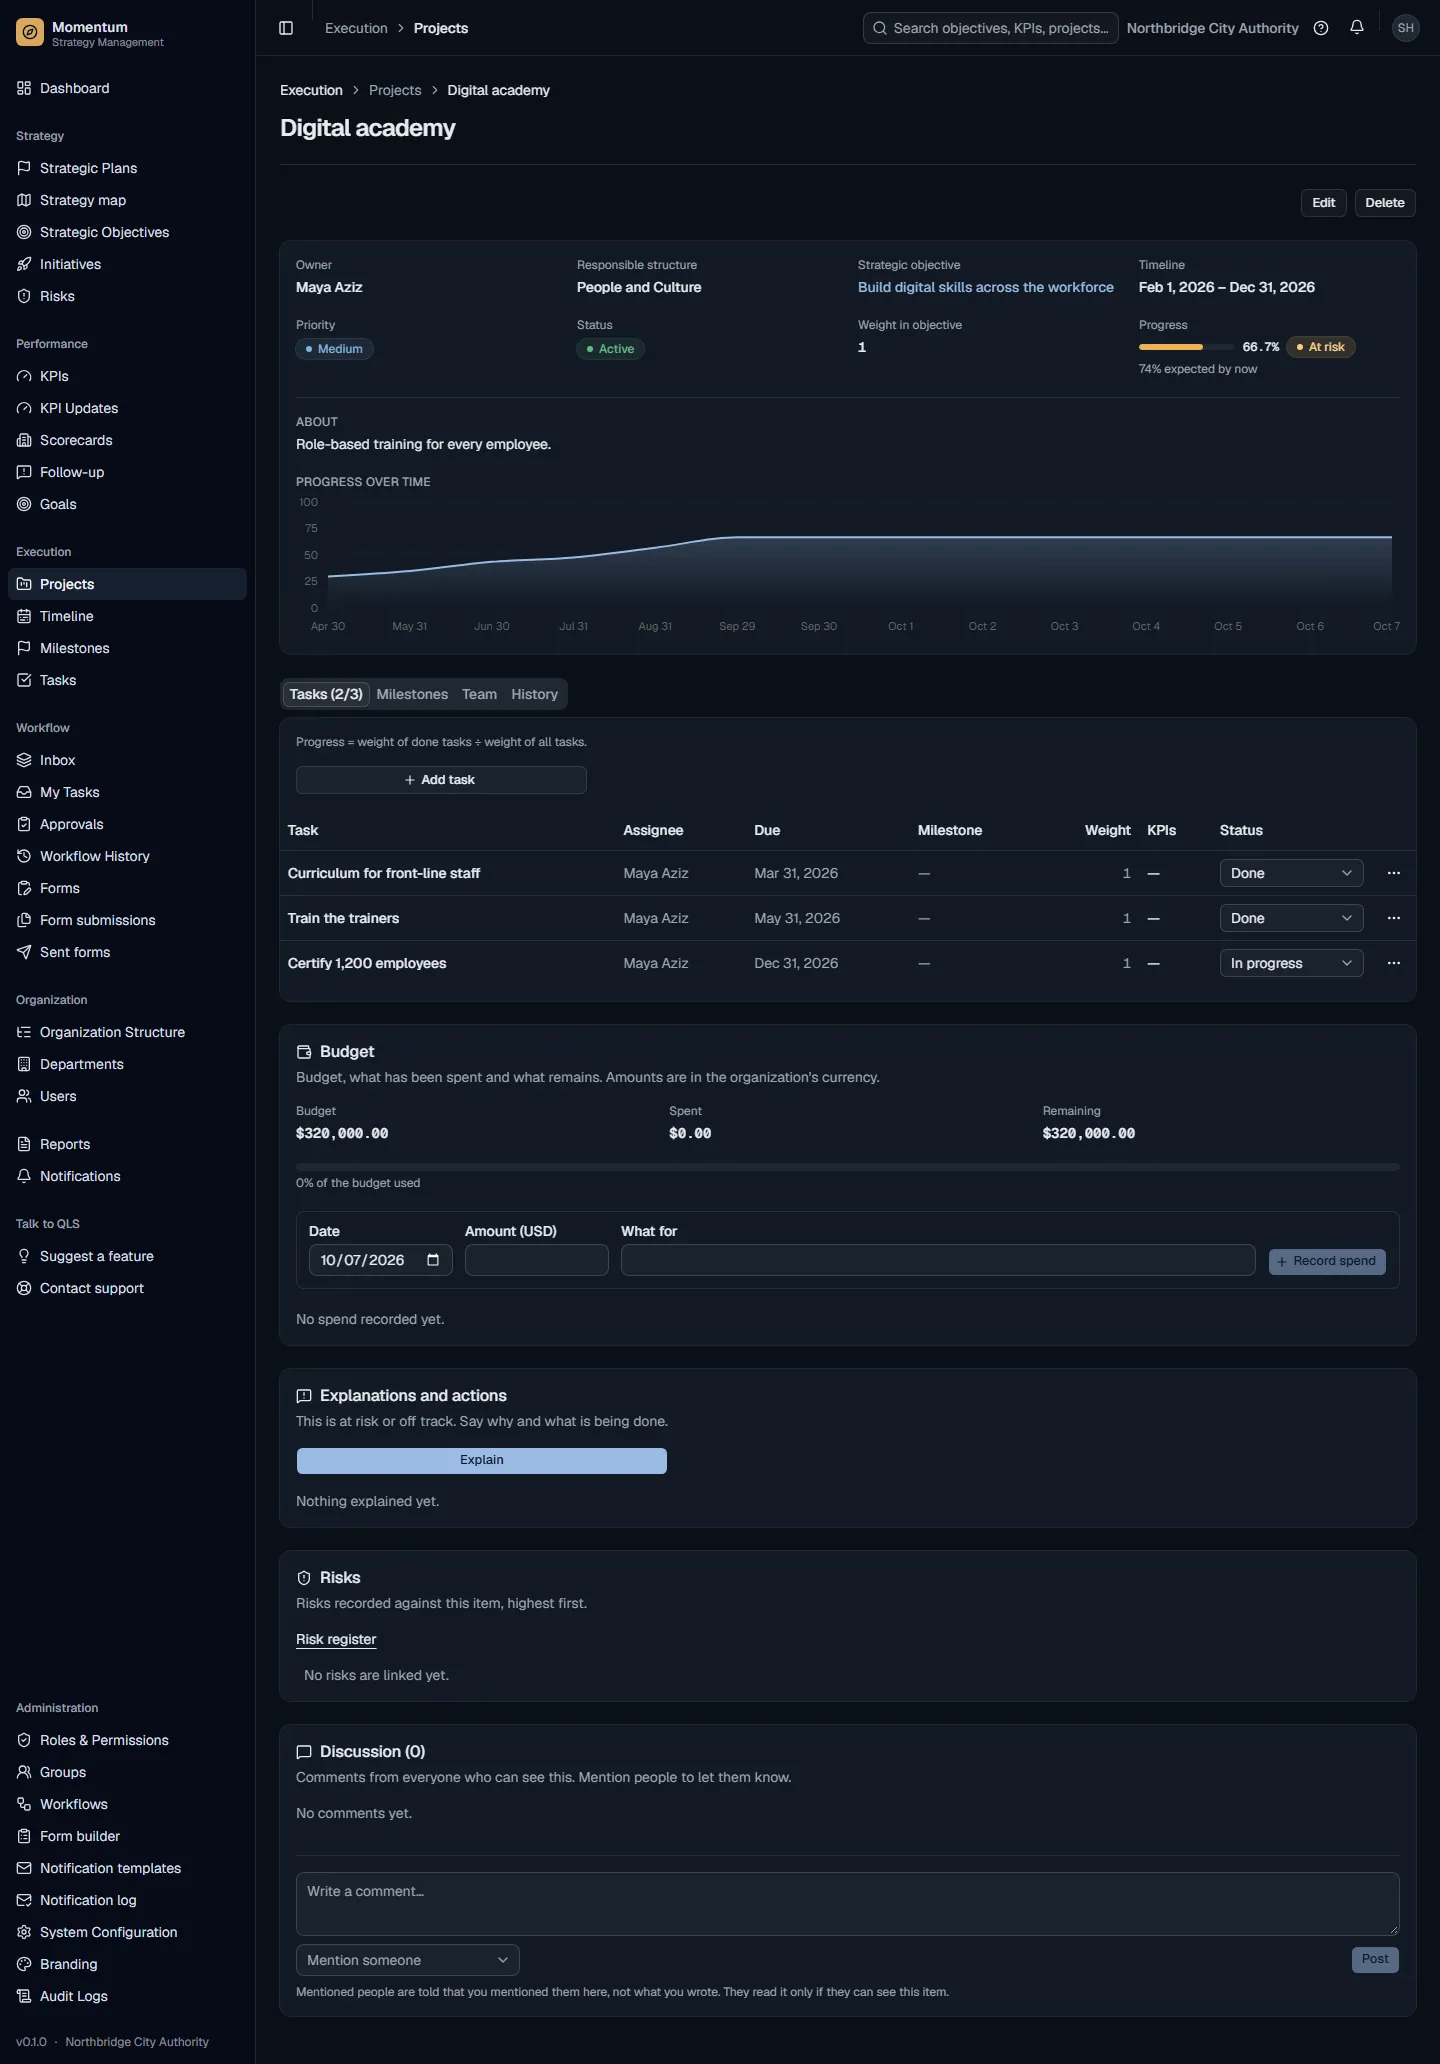Click Projects in the page breadcrumb

tap(395, 90)
